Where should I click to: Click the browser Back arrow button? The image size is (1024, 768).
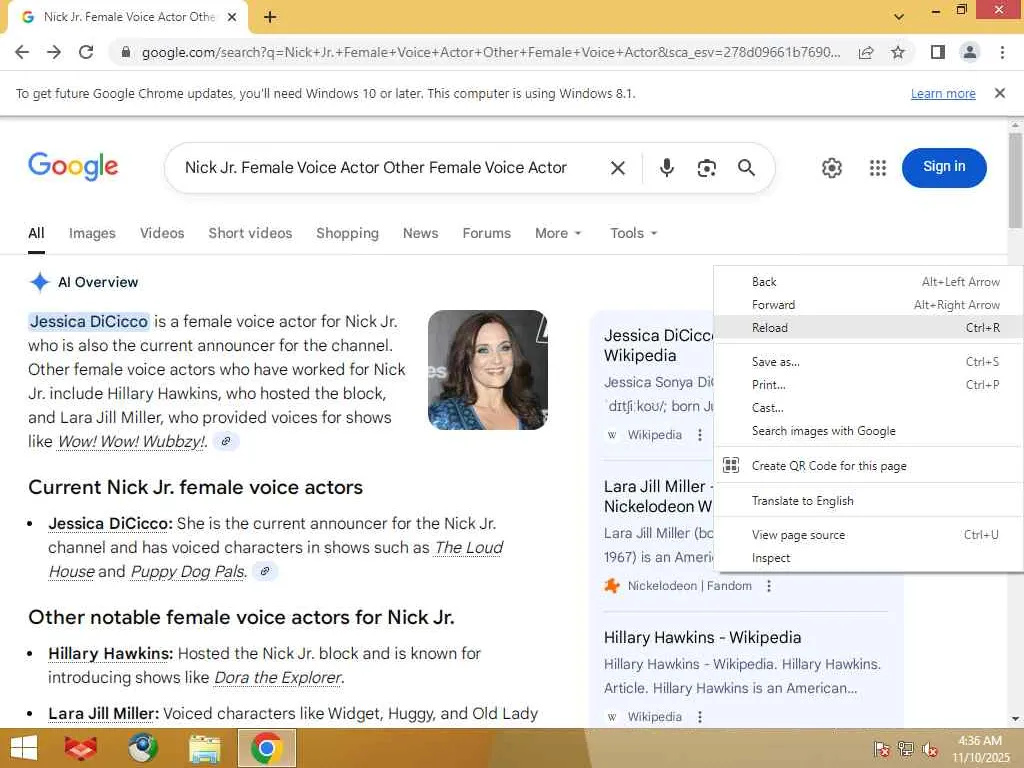coord(22,52)
